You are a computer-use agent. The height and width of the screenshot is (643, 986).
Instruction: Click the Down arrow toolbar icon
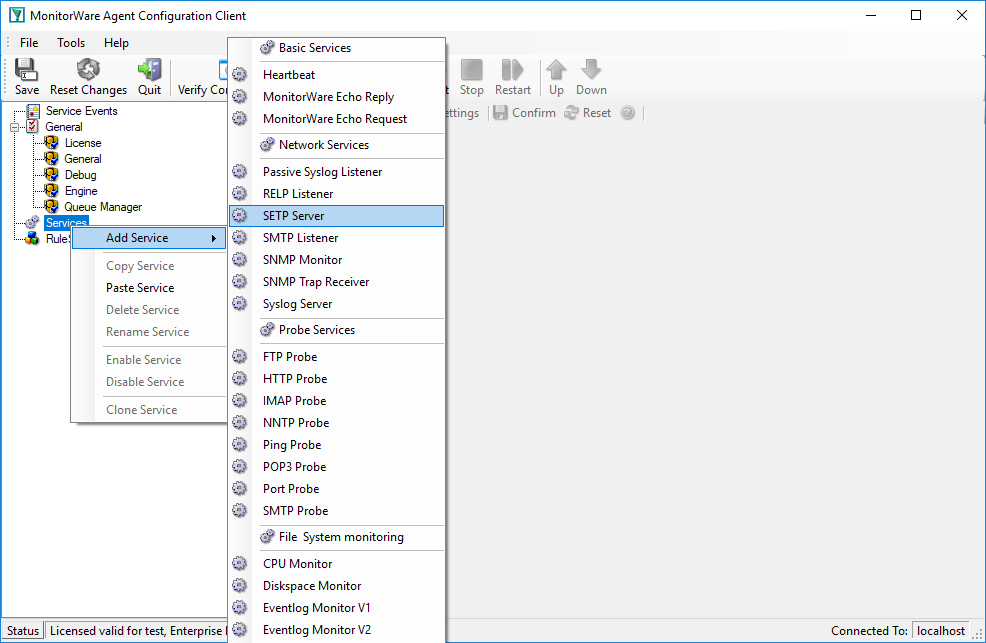point(591,69)
